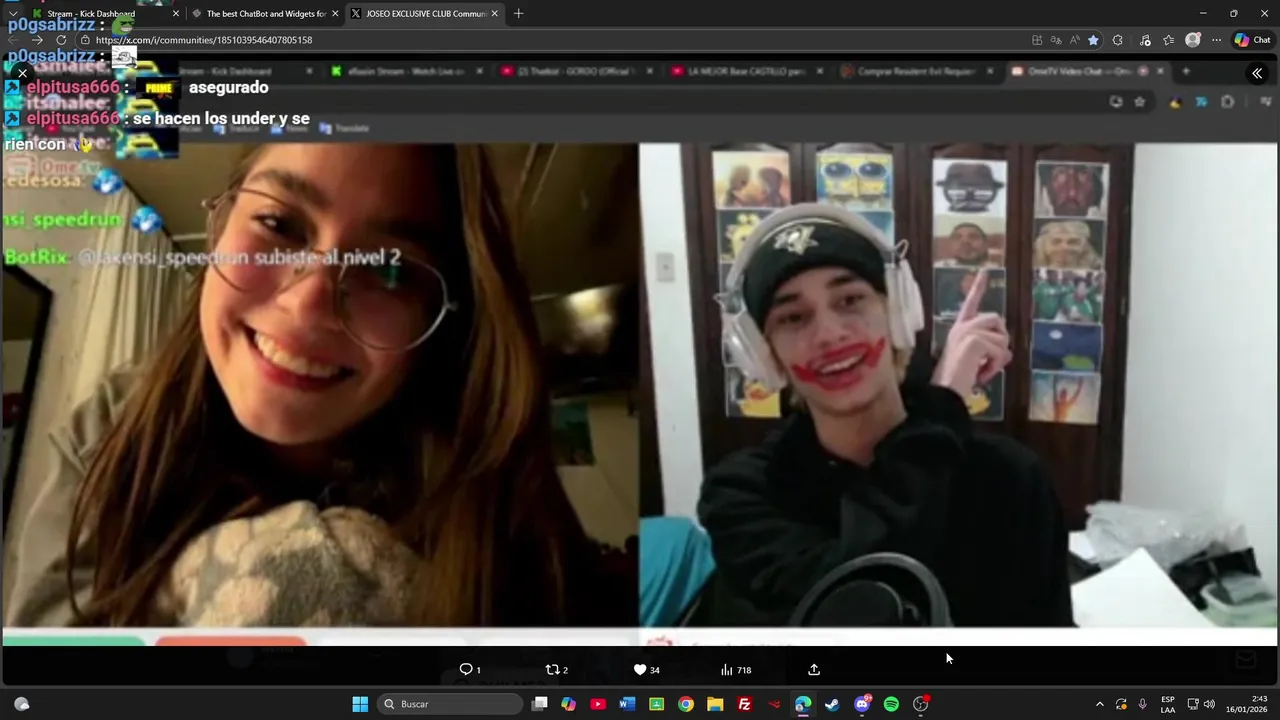Open the split screen apps icon in the address bar

point(1037,40)
